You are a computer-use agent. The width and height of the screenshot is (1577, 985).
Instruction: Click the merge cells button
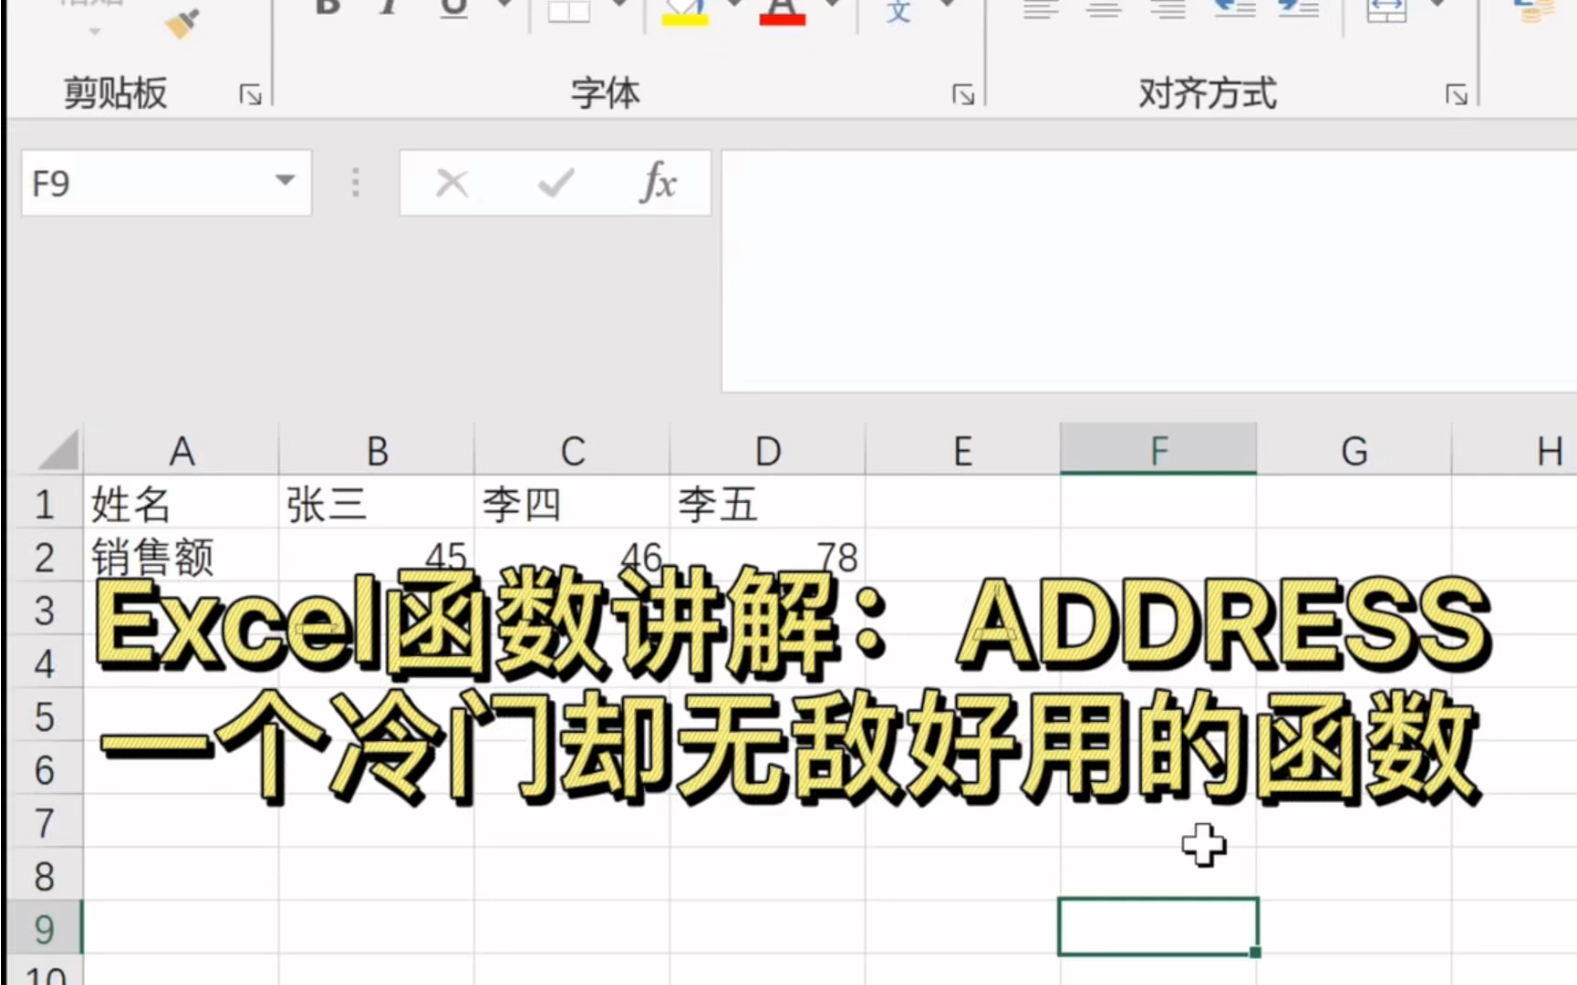[1387, 10]
